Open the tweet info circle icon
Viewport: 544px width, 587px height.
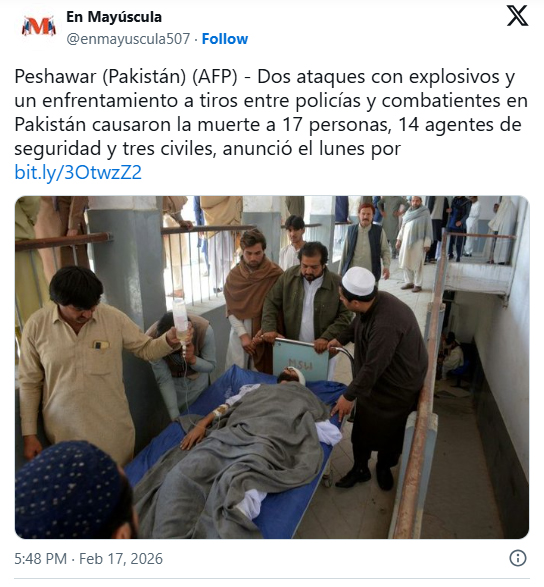(518, 558)
